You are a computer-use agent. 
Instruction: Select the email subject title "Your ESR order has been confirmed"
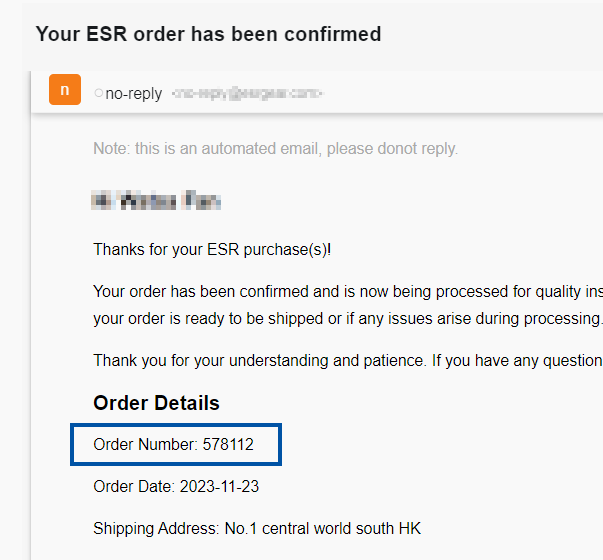coord(208,34)
